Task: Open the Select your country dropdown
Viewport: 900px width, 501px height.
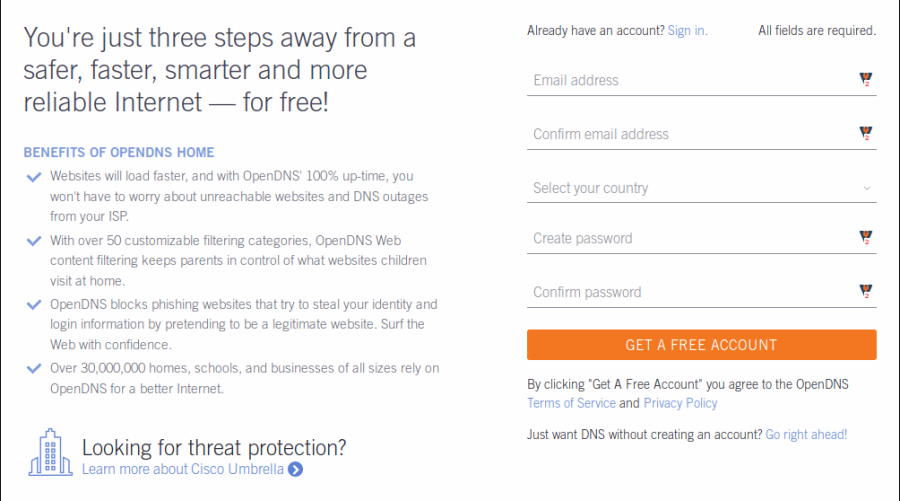Action: click(x=690, y=188)
